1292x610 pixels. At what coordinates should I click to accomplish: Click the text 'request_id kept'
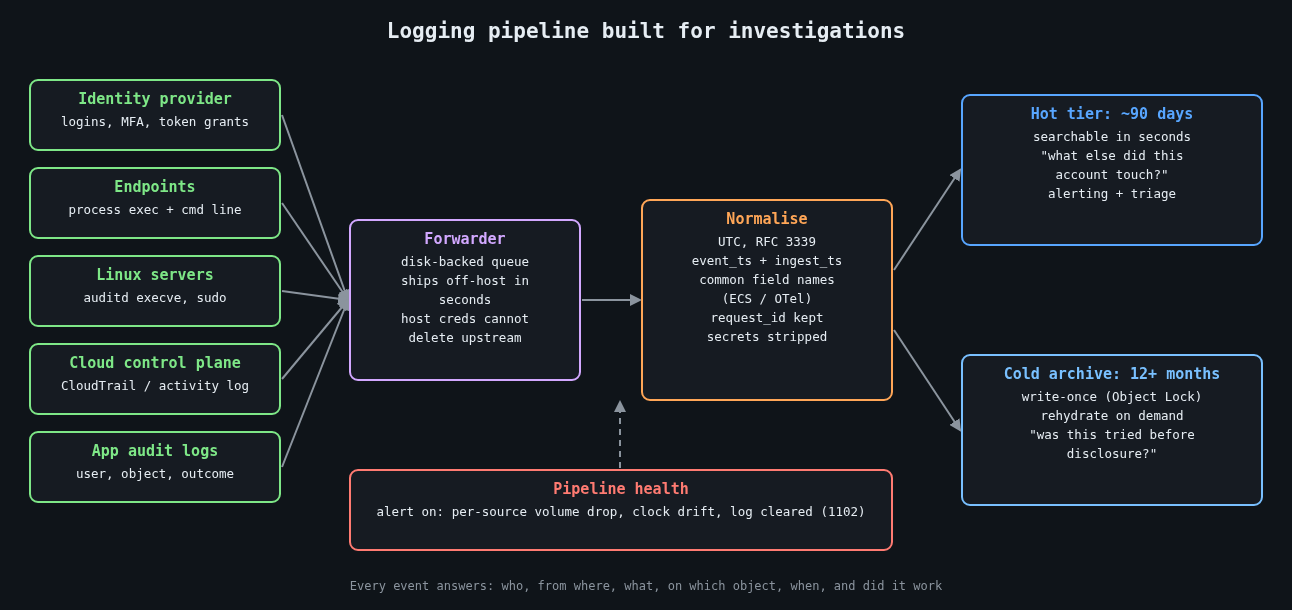point(767,318)
